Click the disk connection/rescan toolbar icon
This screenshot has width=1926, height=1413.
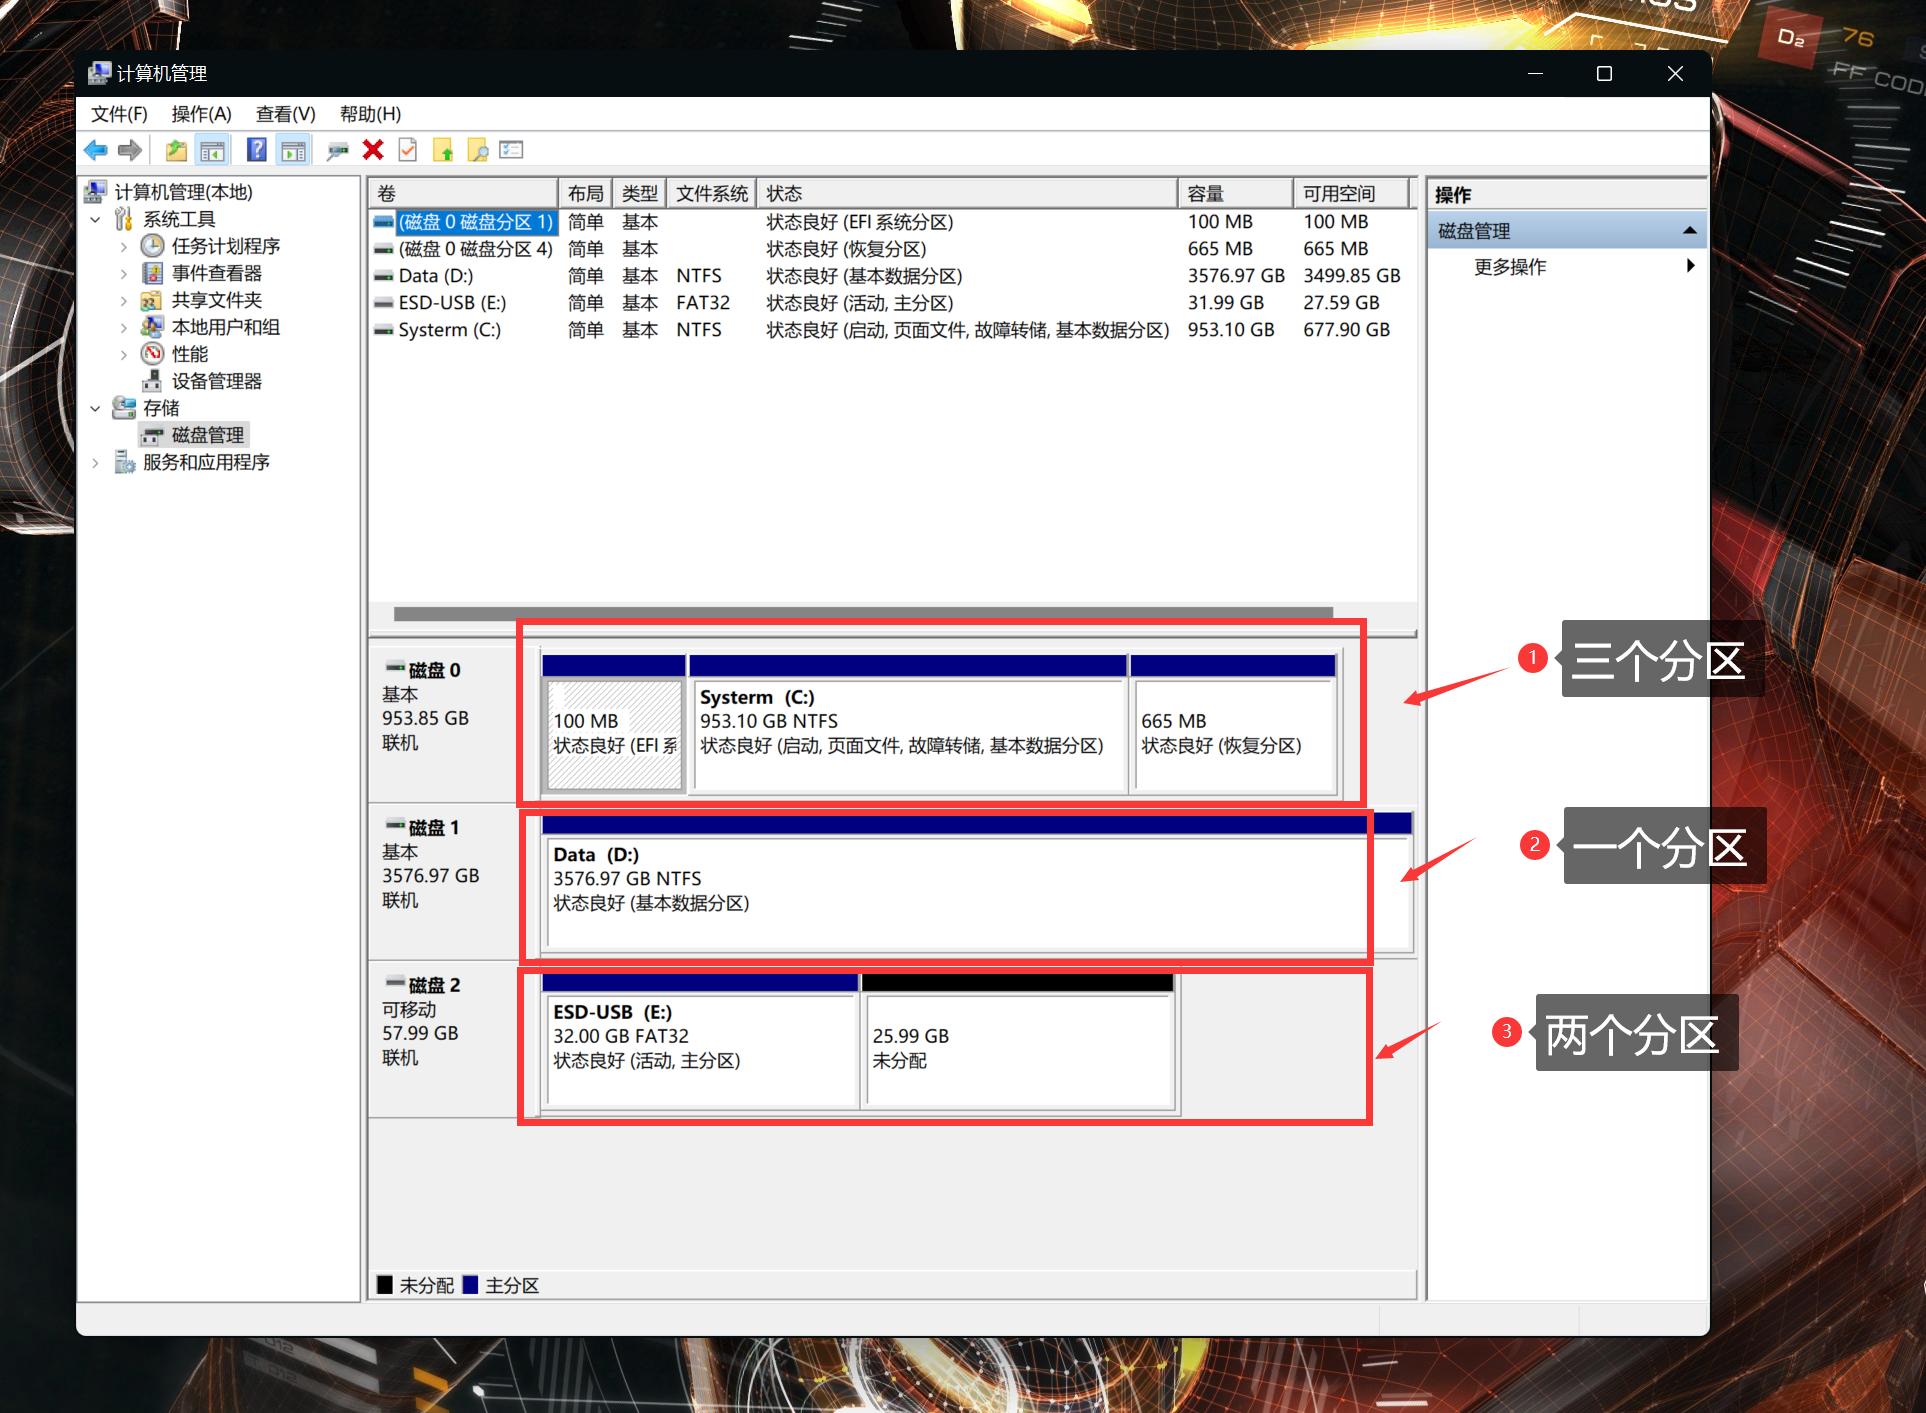click(337, 150)
